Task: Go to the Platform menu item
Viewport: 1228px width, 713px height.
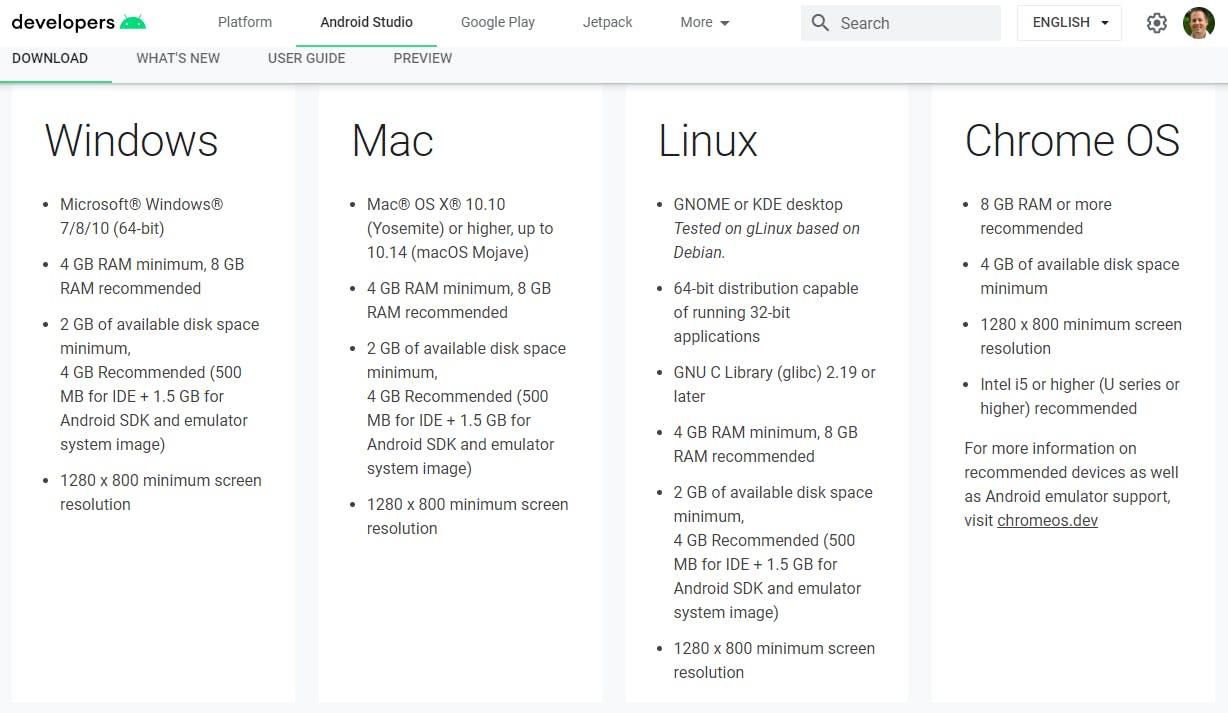Action: point(245,22)
